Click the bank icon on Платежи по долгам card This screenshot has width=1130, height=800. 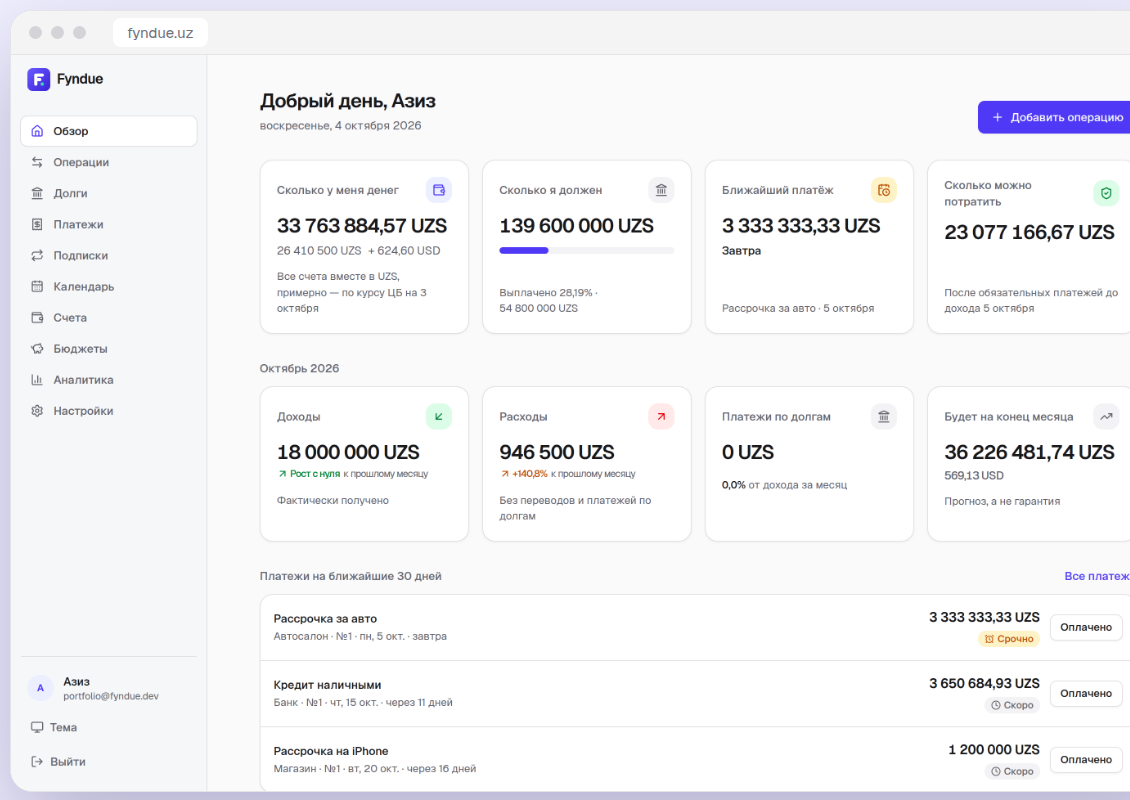tap(884, 417)
